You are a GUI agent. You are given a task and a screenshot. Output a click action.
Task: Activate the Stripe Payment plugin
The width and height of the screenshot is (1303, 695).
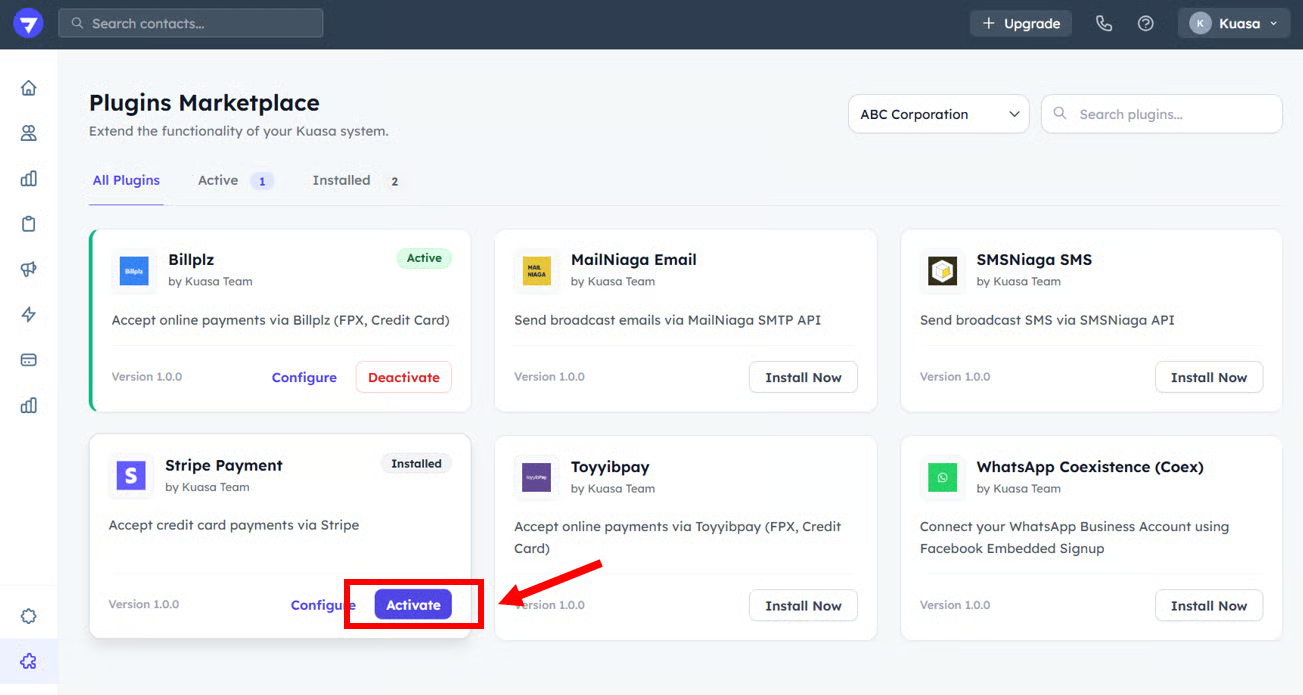[x=413, y=605]
